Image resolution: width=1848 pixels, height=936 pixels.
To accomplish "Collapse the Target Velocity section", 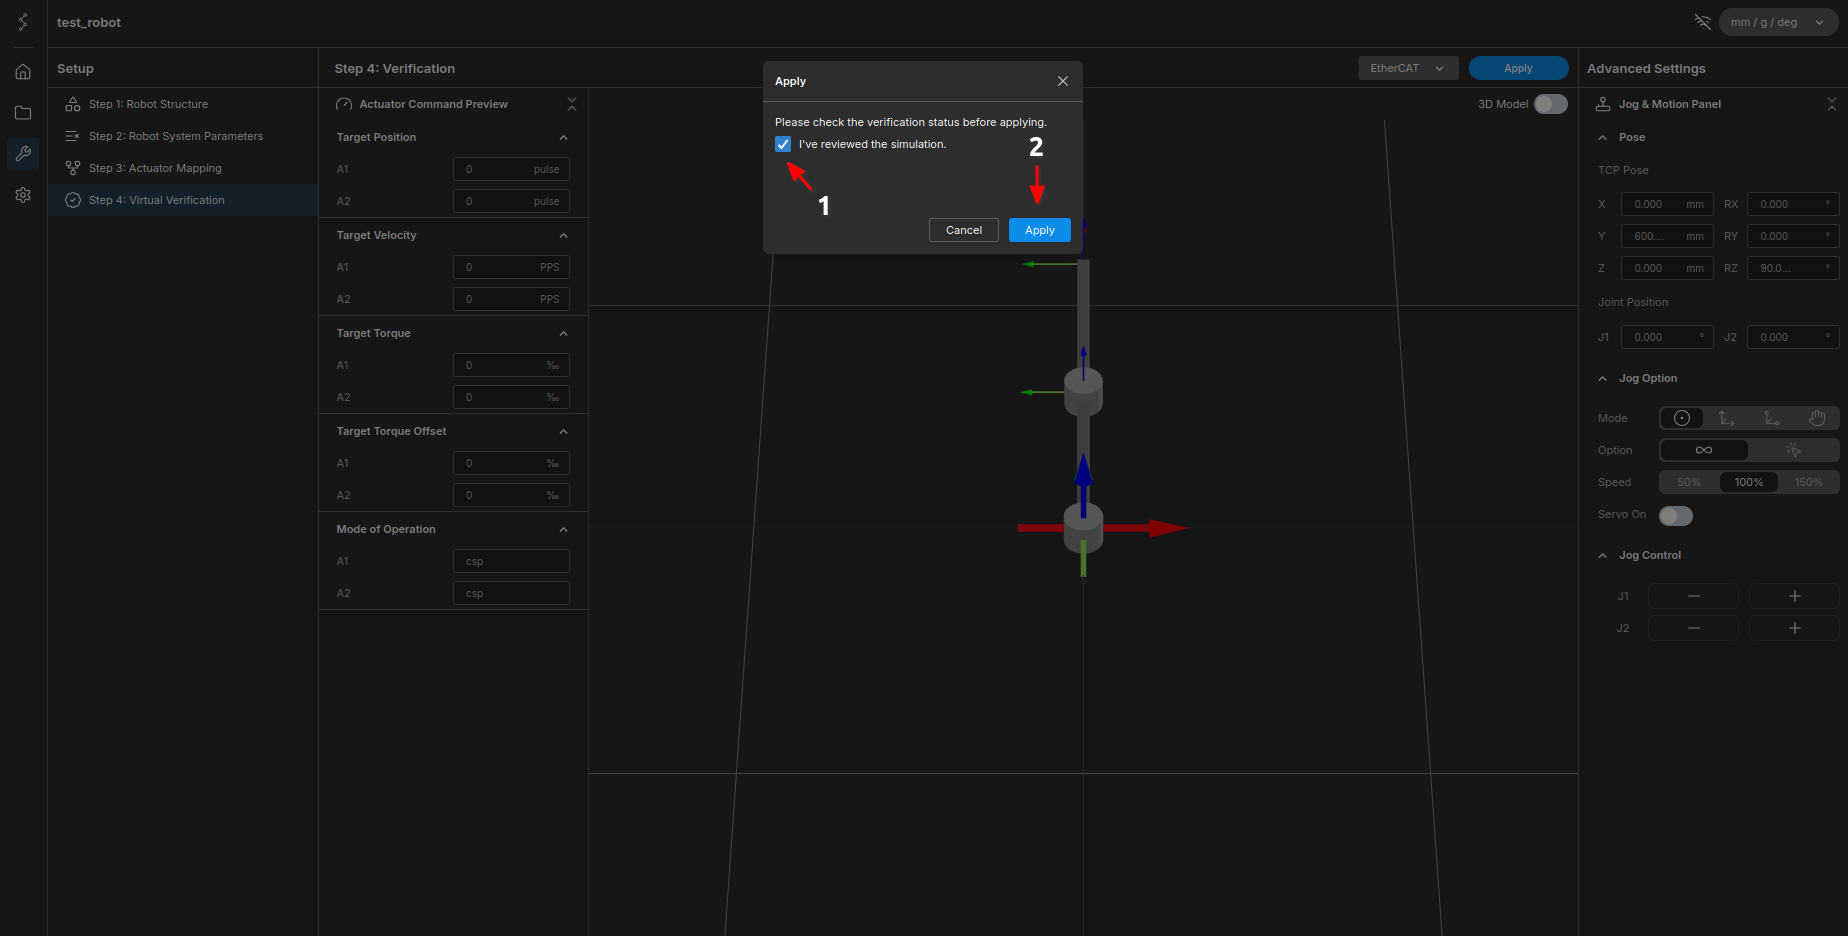I will click(x=563, y=236).
